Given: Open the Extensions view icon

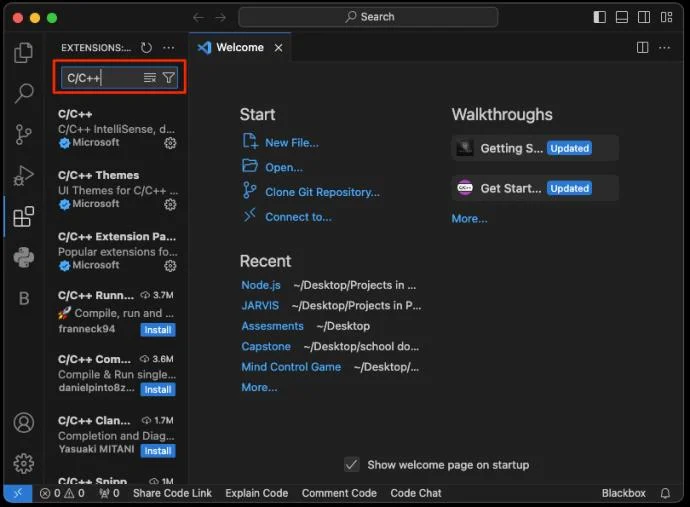Looking at the screenshot, I should pos(23,217).
